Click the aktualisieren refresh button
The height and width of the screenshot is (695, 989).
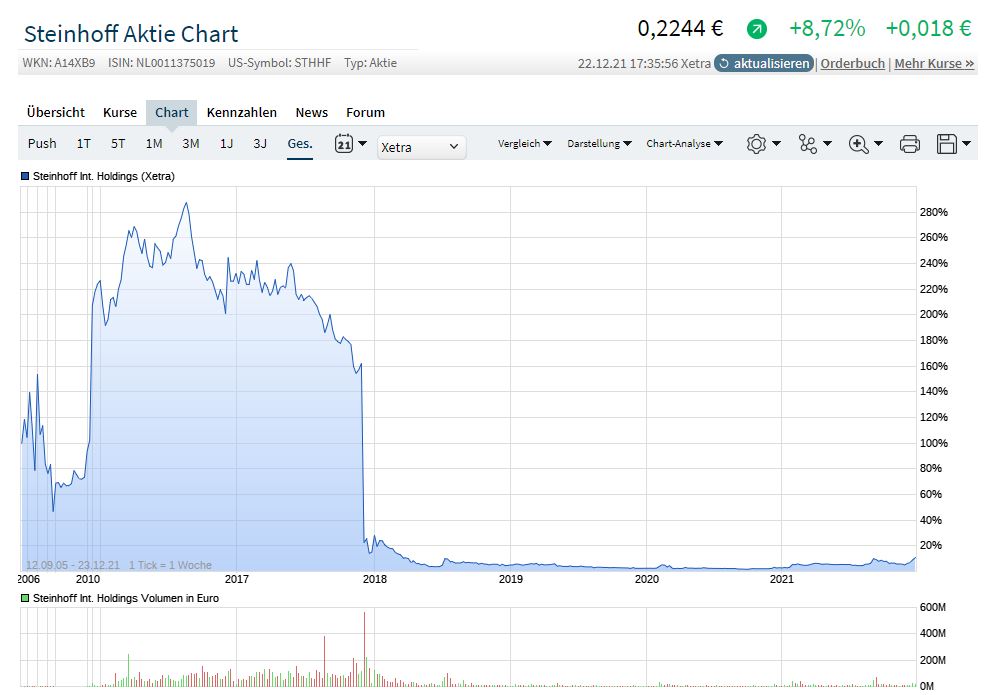(764, 63)
